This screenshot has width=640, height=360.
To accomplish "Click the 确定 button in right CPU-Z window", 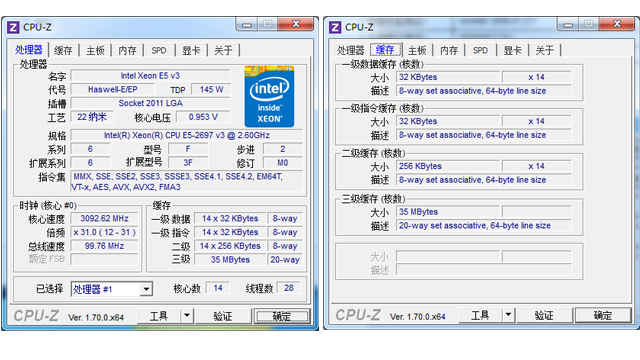I will click(603, 315).
